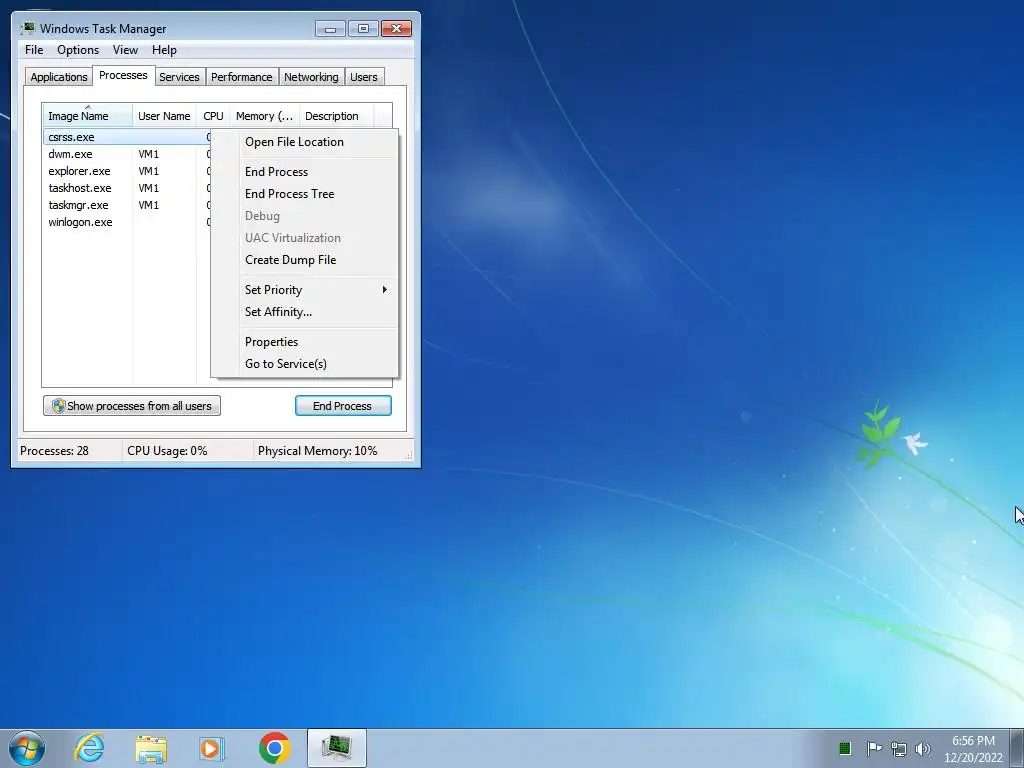Sort by the Memory column header
The height and width of the screenshot is (768, 1024).
coord(264,116)
